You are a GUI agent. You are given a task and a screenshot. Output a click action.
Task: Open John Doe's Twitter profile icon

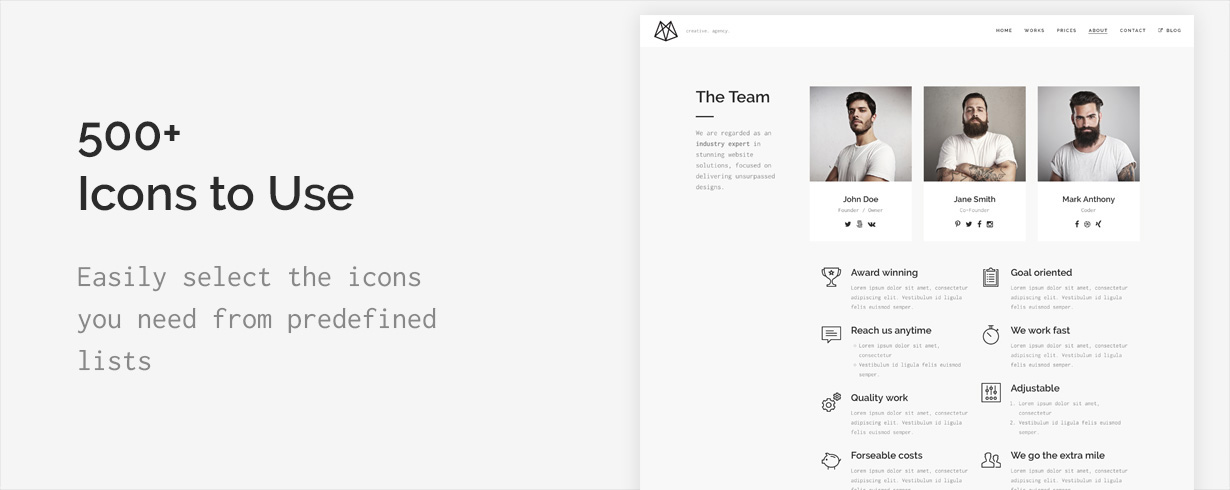click(848, 224)
